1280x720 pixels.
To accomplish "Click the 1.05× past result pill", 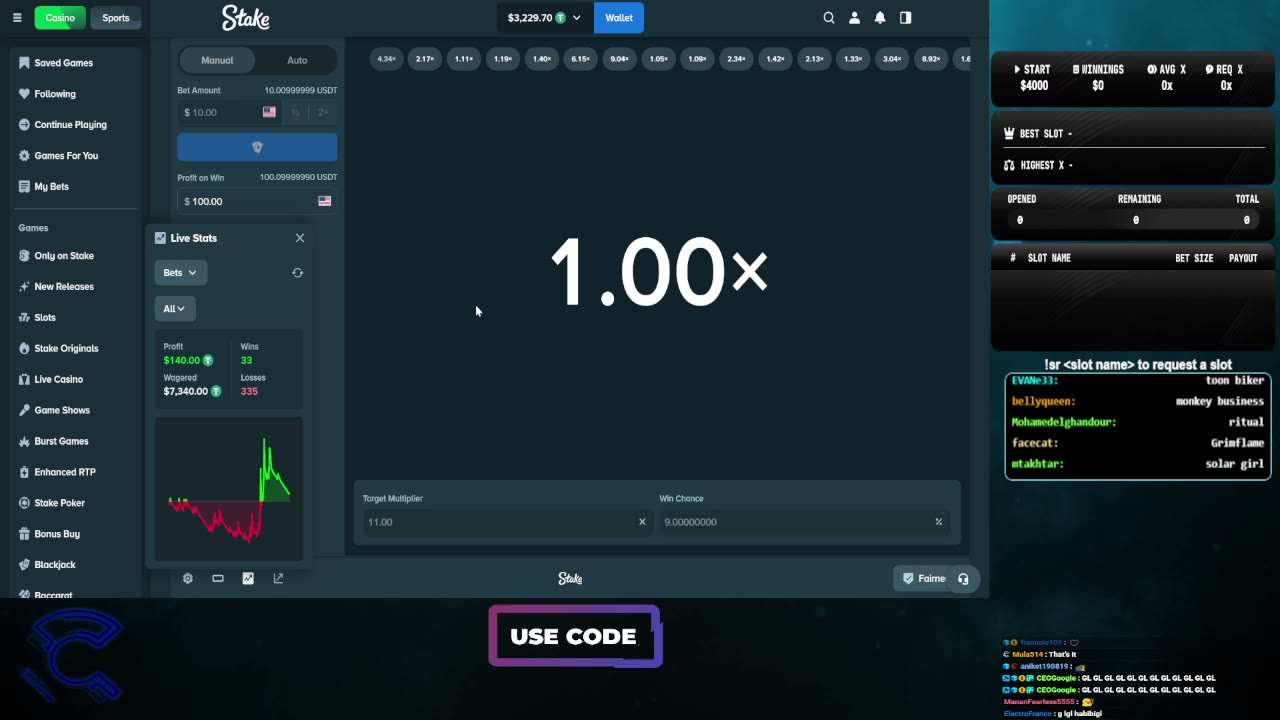I will (x=658, y=59).
